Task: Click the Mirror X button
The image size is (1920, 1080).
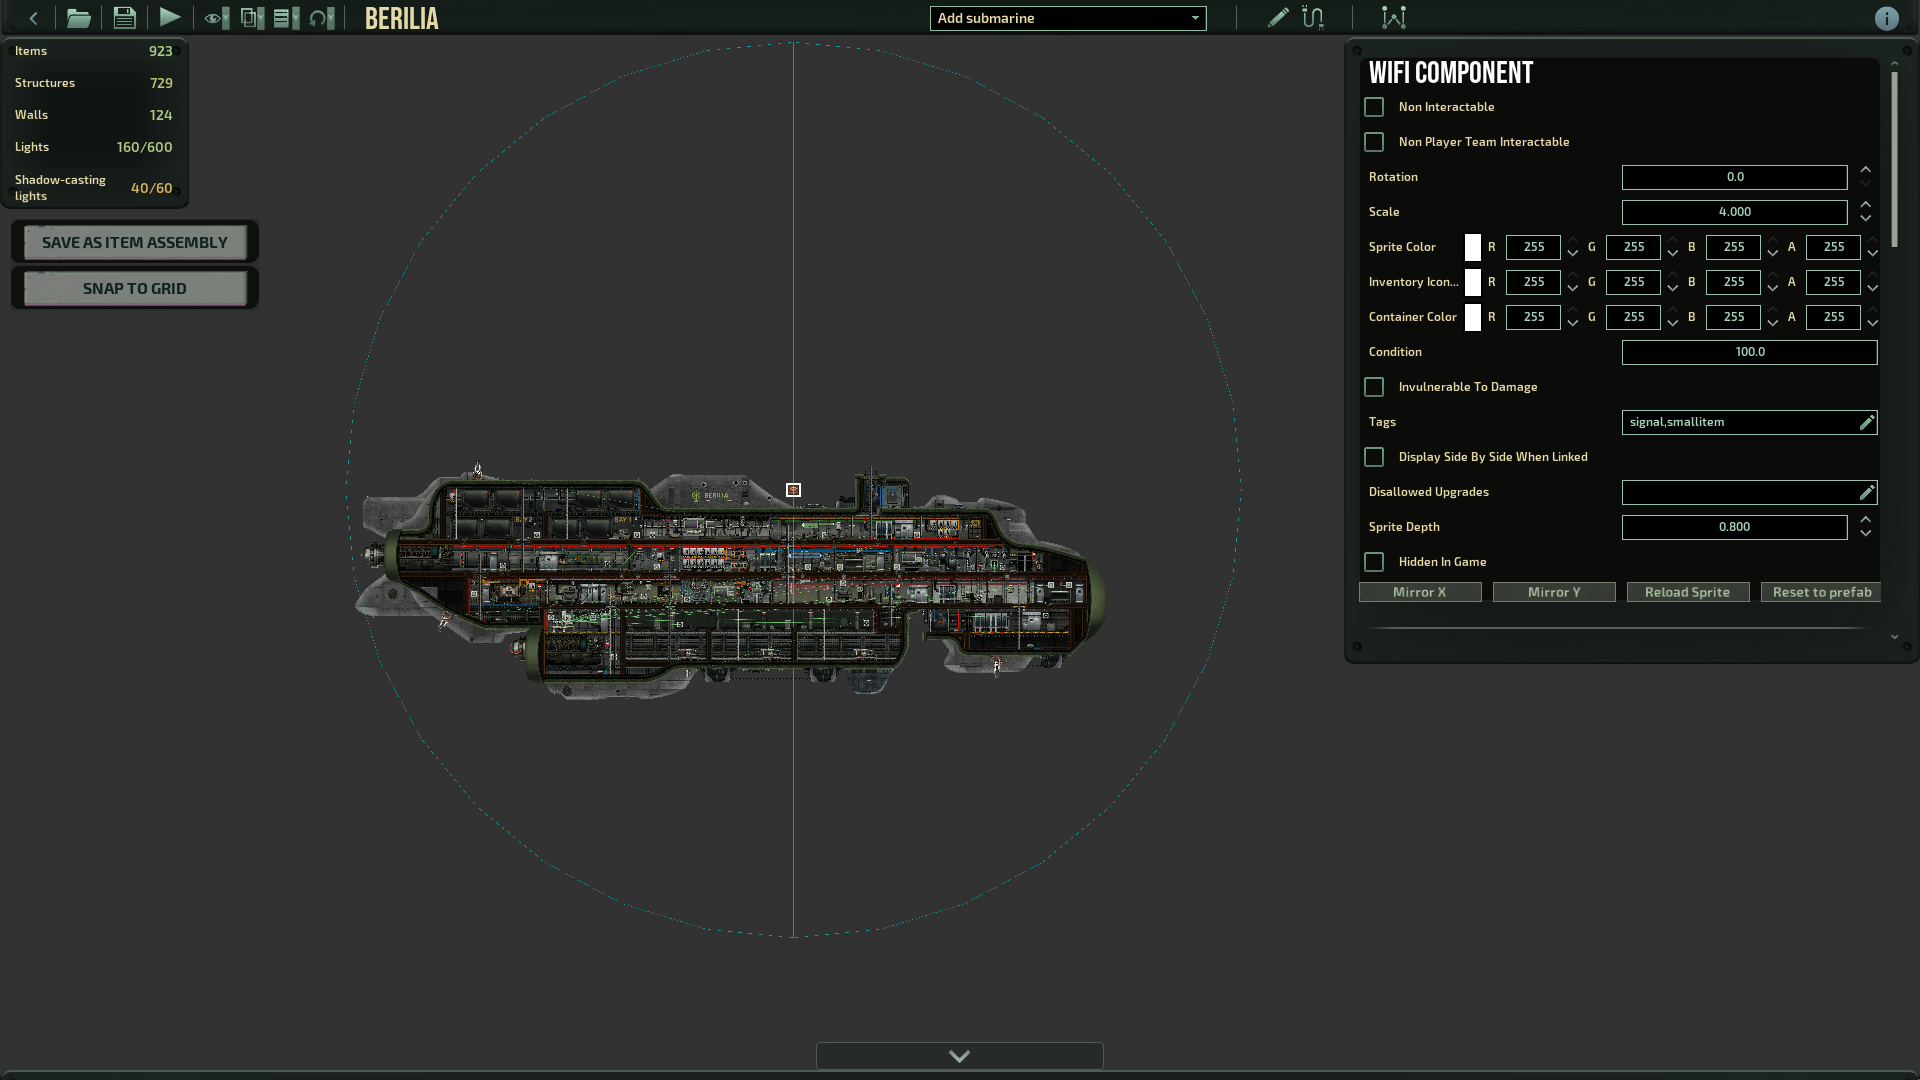Action: (x=1419, y=592)
